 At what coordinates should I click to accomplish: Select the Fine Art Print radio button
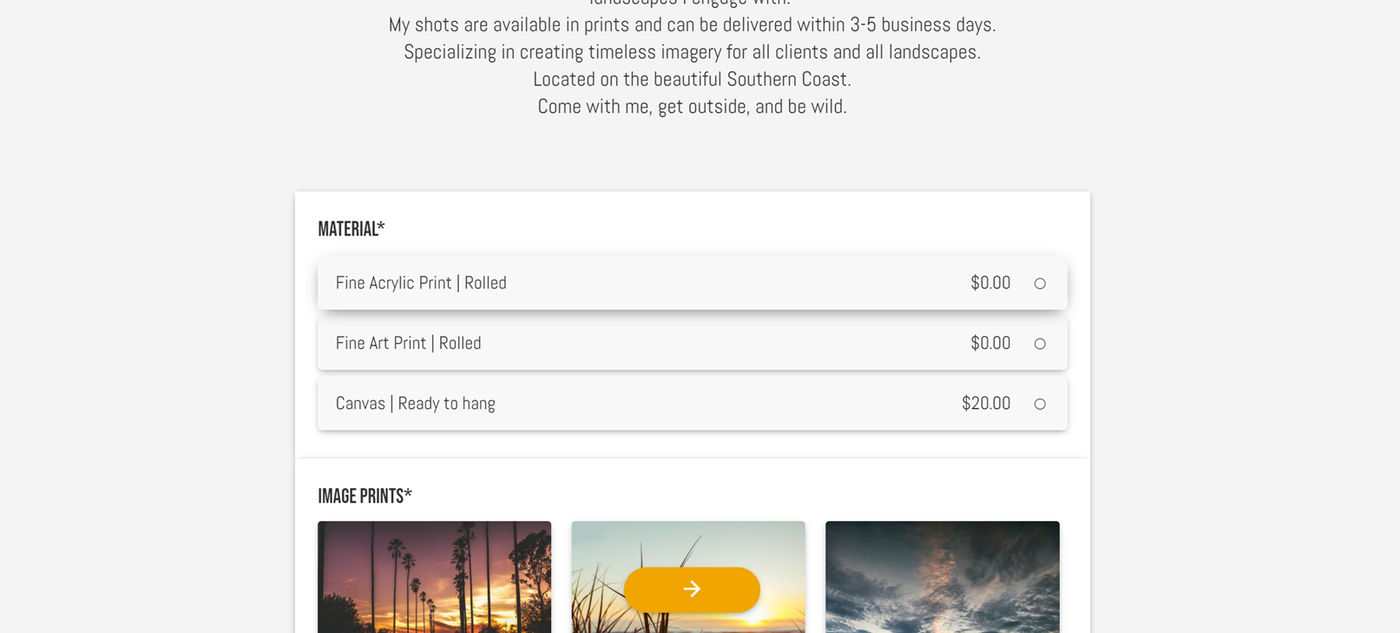point(1040,344)
